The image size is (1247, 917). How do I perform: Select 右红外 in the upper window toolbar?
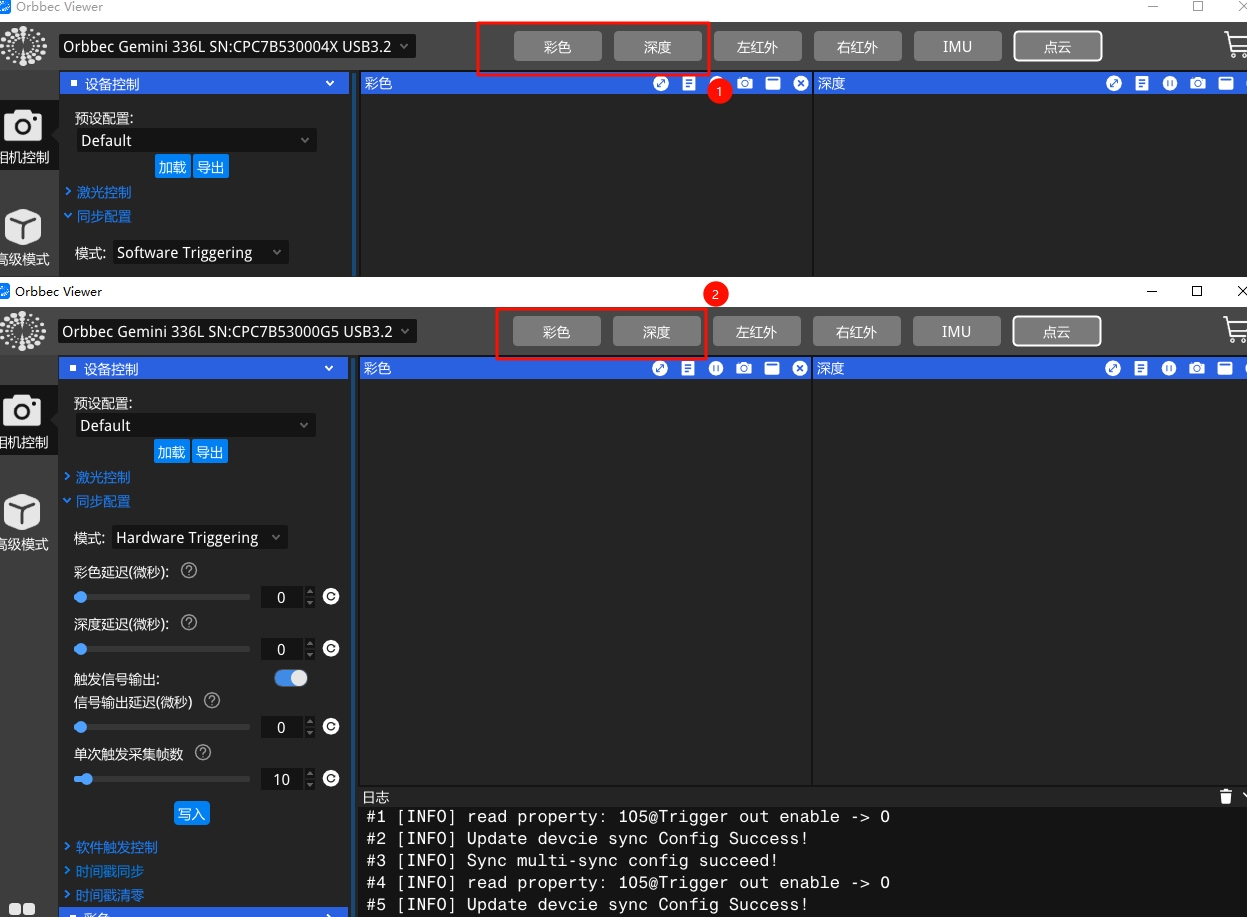point(857,46)
